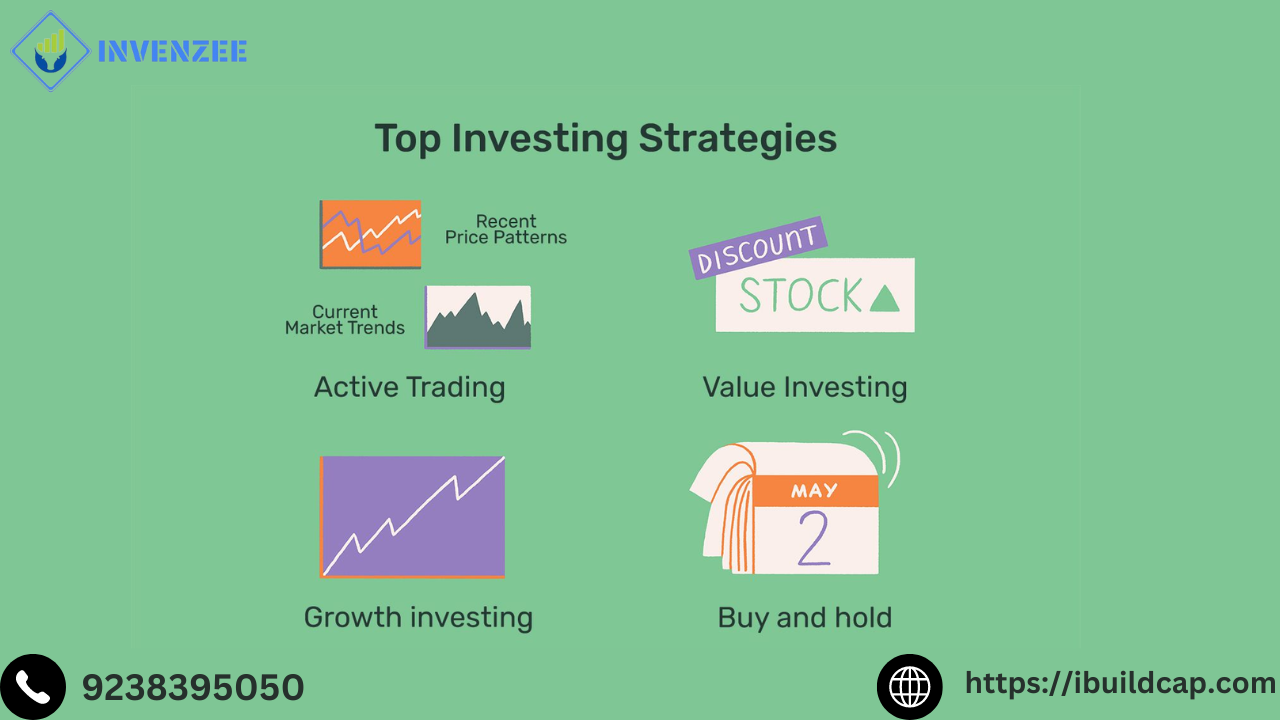The height and width of the screenshot is (720, 1280).
Task: Click the orange Recent Price Patterns chart
Action: point(370,234)
